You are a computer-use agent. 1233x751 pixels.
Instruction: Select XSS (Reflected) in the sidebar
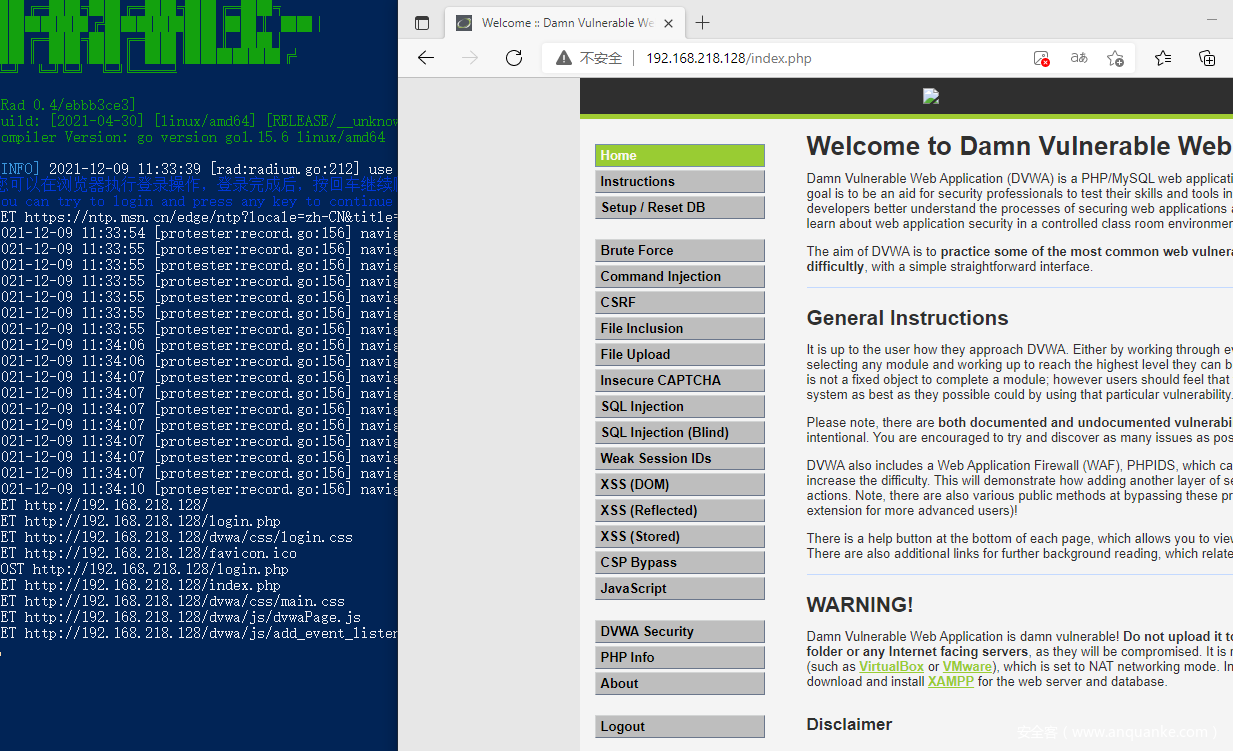click(x=679, y=511)
